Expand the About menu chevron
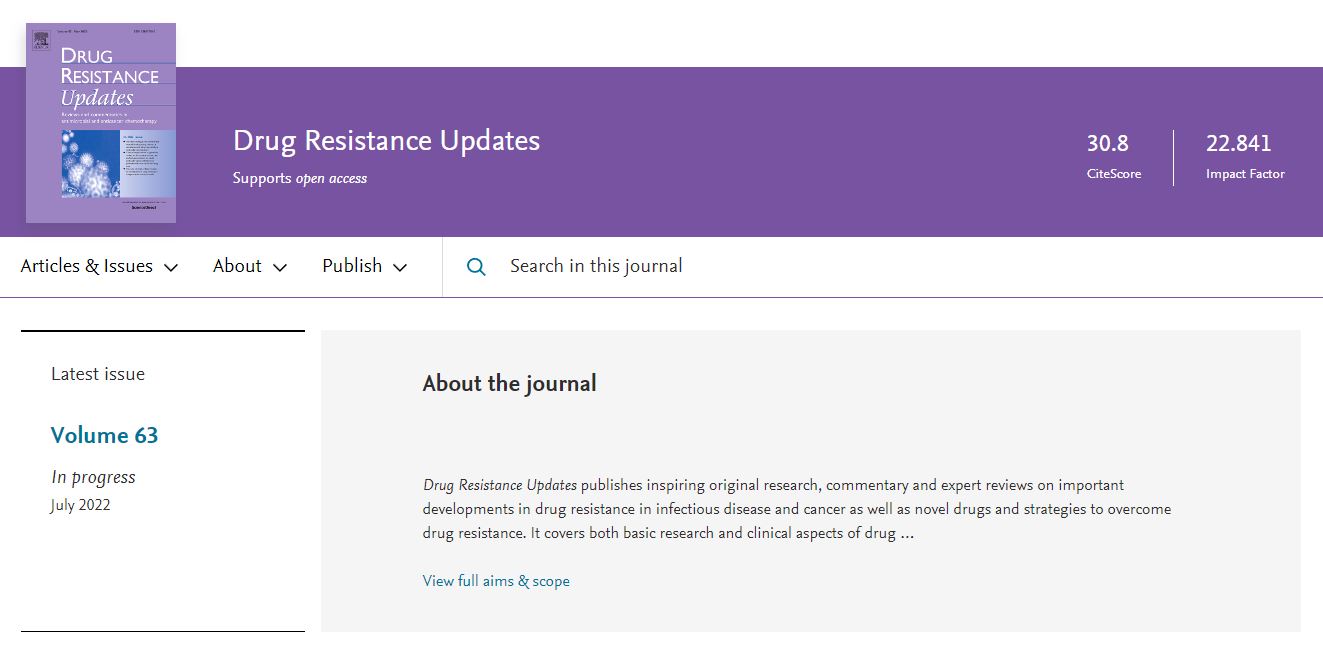The image size is (1323, 660). (280, 267)
